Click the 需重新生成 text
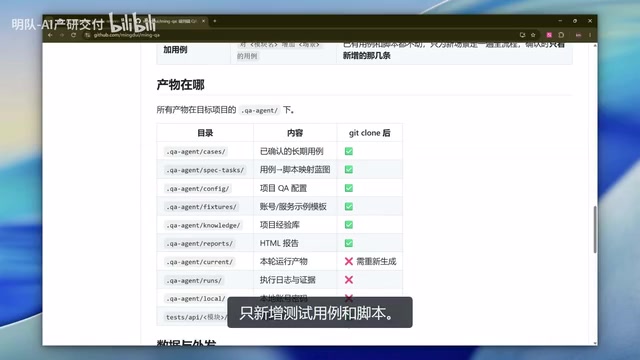 [376, 262]
